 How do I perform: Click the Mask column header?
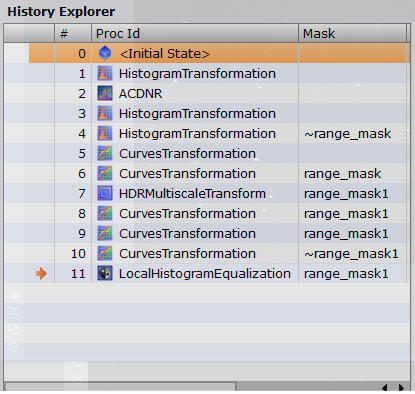click(x=353, y=33)
